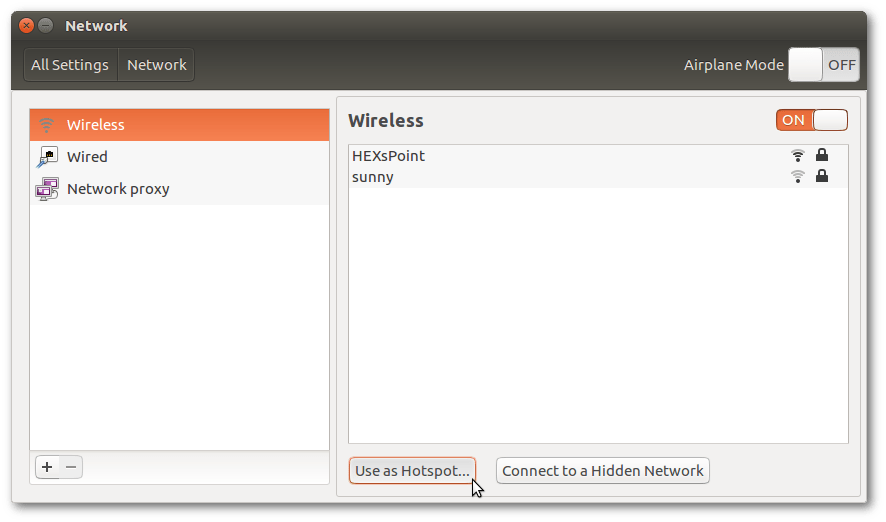The height and width of the screenshot is (522, 886).
Task: Choose the sunny network
Action: tap(598, 177)
